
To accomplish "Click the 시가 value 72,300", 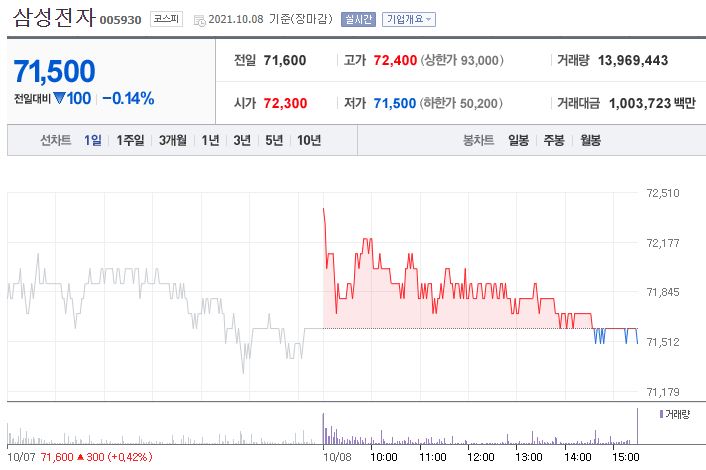I will (x=285, y=104).
